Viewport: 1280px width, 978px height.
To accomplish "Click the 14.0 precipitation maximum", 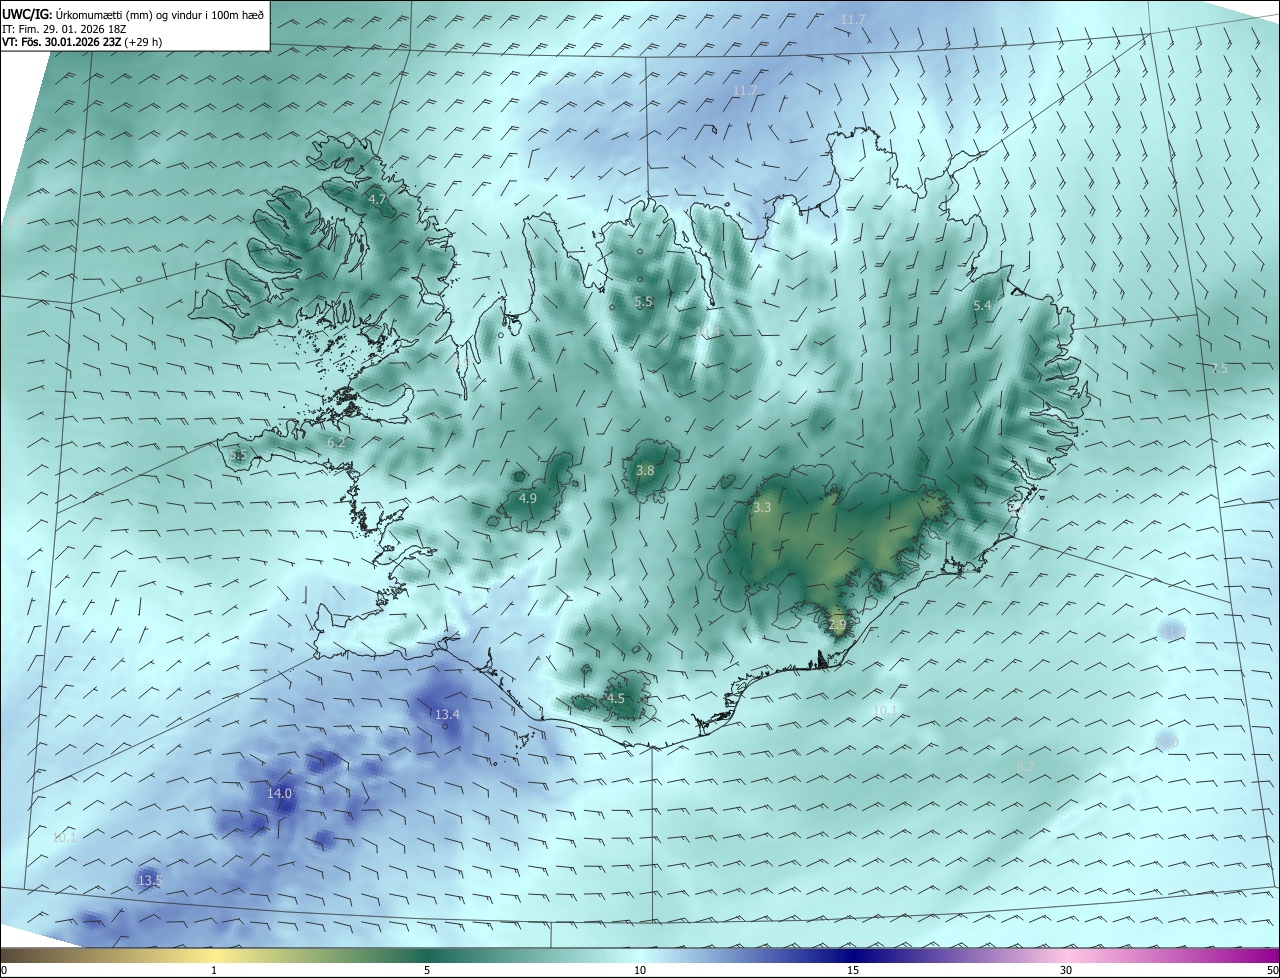I will point(279,793).
